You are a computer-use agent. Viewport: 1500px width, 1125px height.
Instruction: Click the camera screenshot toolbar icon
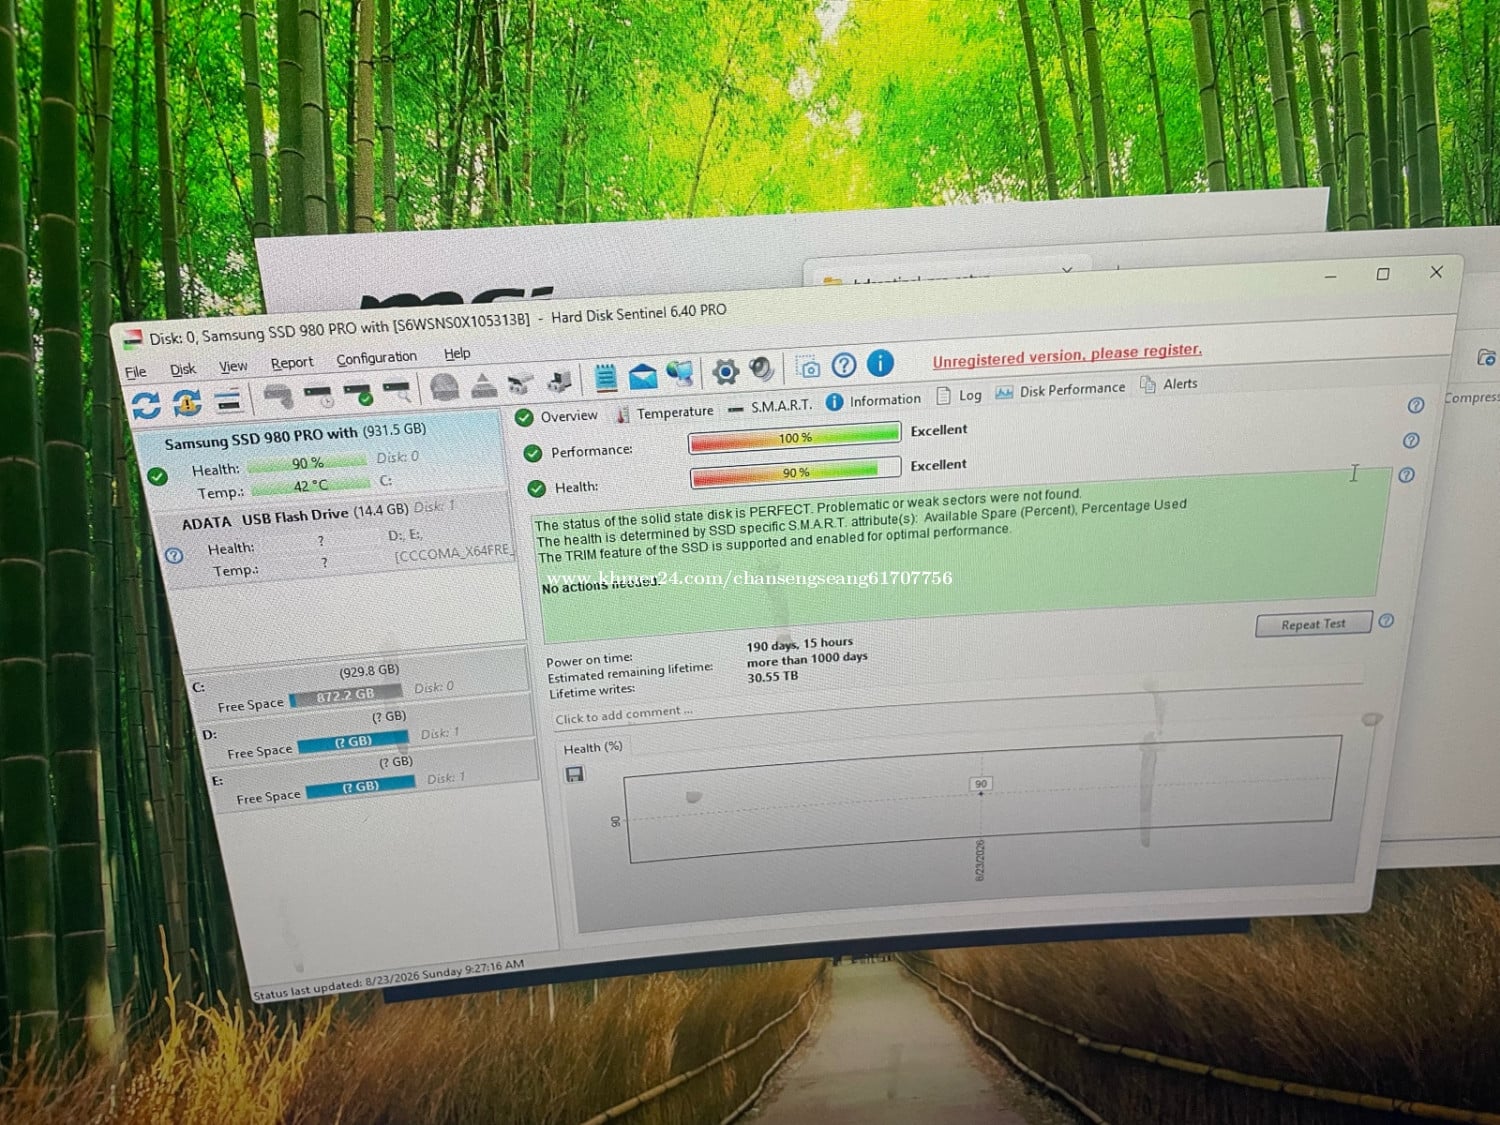click(808, 367)
